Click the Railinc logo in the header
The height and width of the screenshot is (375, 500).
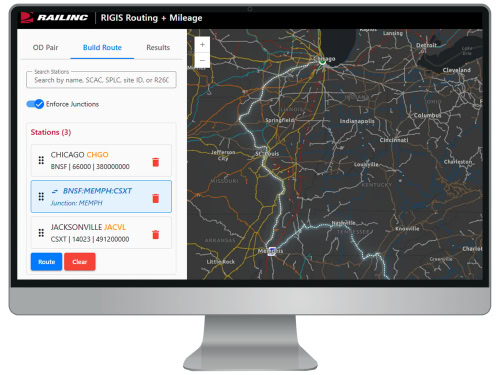54,18
